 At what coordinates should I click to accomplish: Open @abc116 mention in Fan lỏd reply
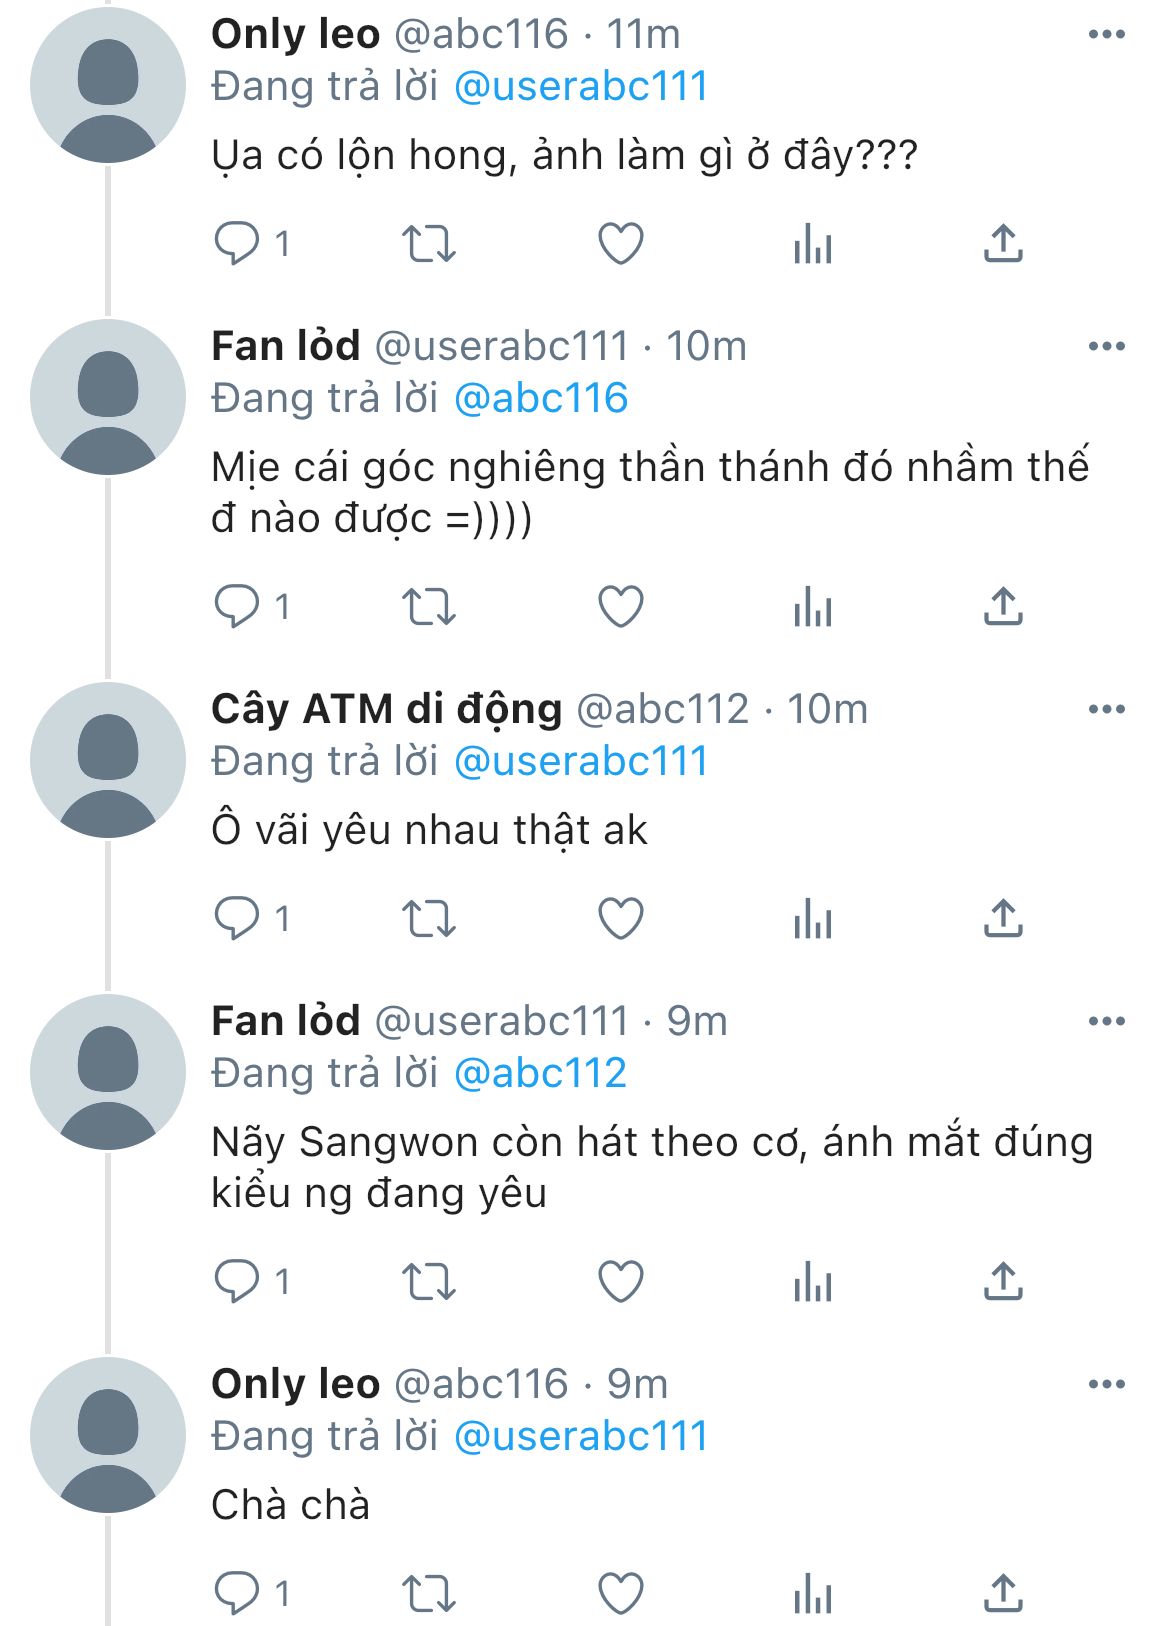tap(540, 398)
